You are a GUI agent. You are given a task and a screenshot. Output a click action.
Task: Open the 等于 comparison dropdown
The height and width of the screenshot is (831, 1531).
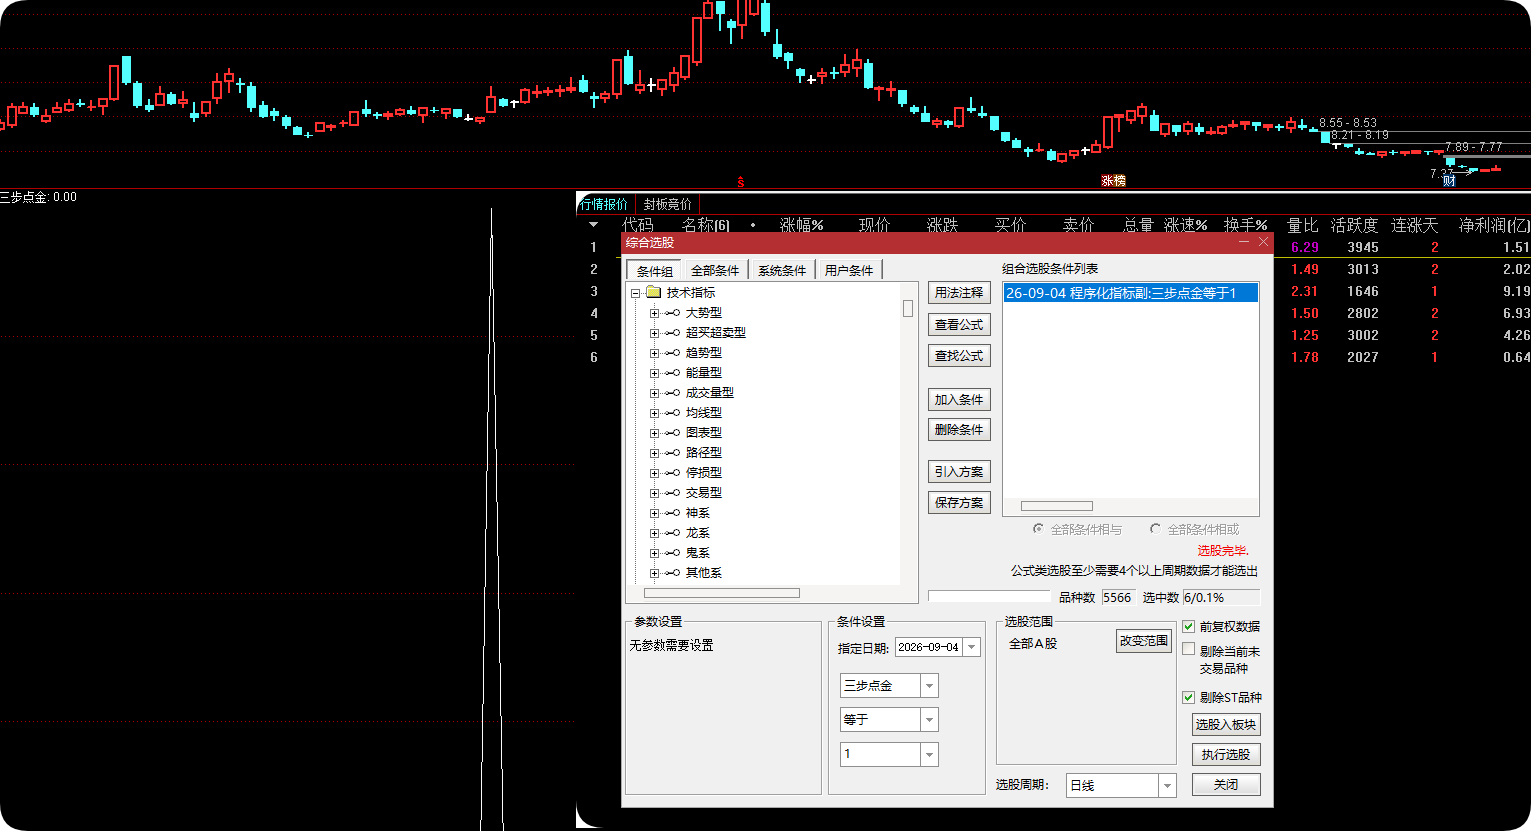coord(930,720)
